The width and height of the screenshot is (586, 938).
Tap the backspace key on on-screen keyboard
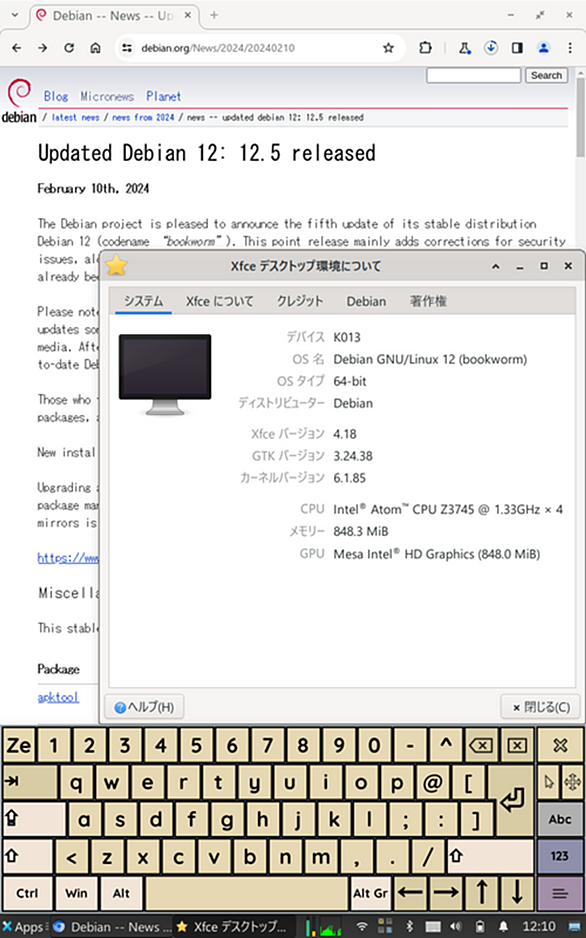tap(481, 745)
